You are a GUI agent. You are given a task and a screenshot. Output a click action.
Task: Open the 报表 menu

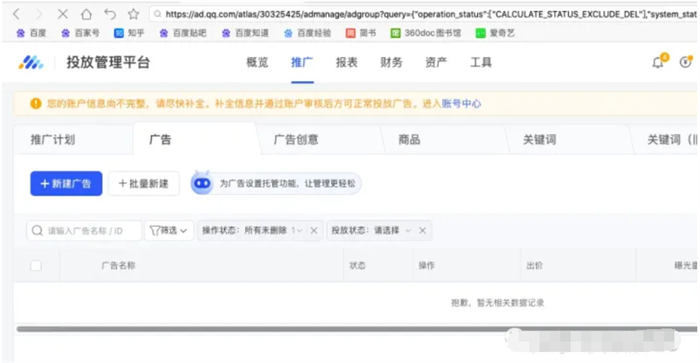click(347, 63)
